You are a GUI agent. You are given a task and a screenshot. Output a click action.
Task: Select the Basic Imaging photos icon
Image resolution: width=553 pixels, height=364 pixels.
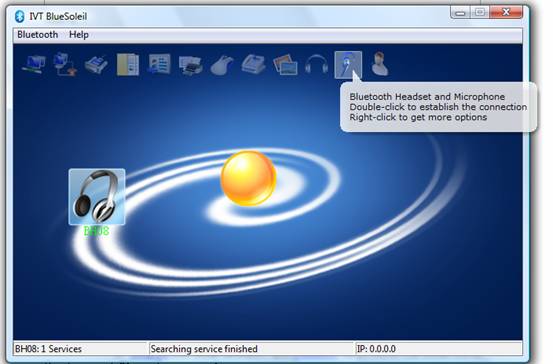(285, 64)
